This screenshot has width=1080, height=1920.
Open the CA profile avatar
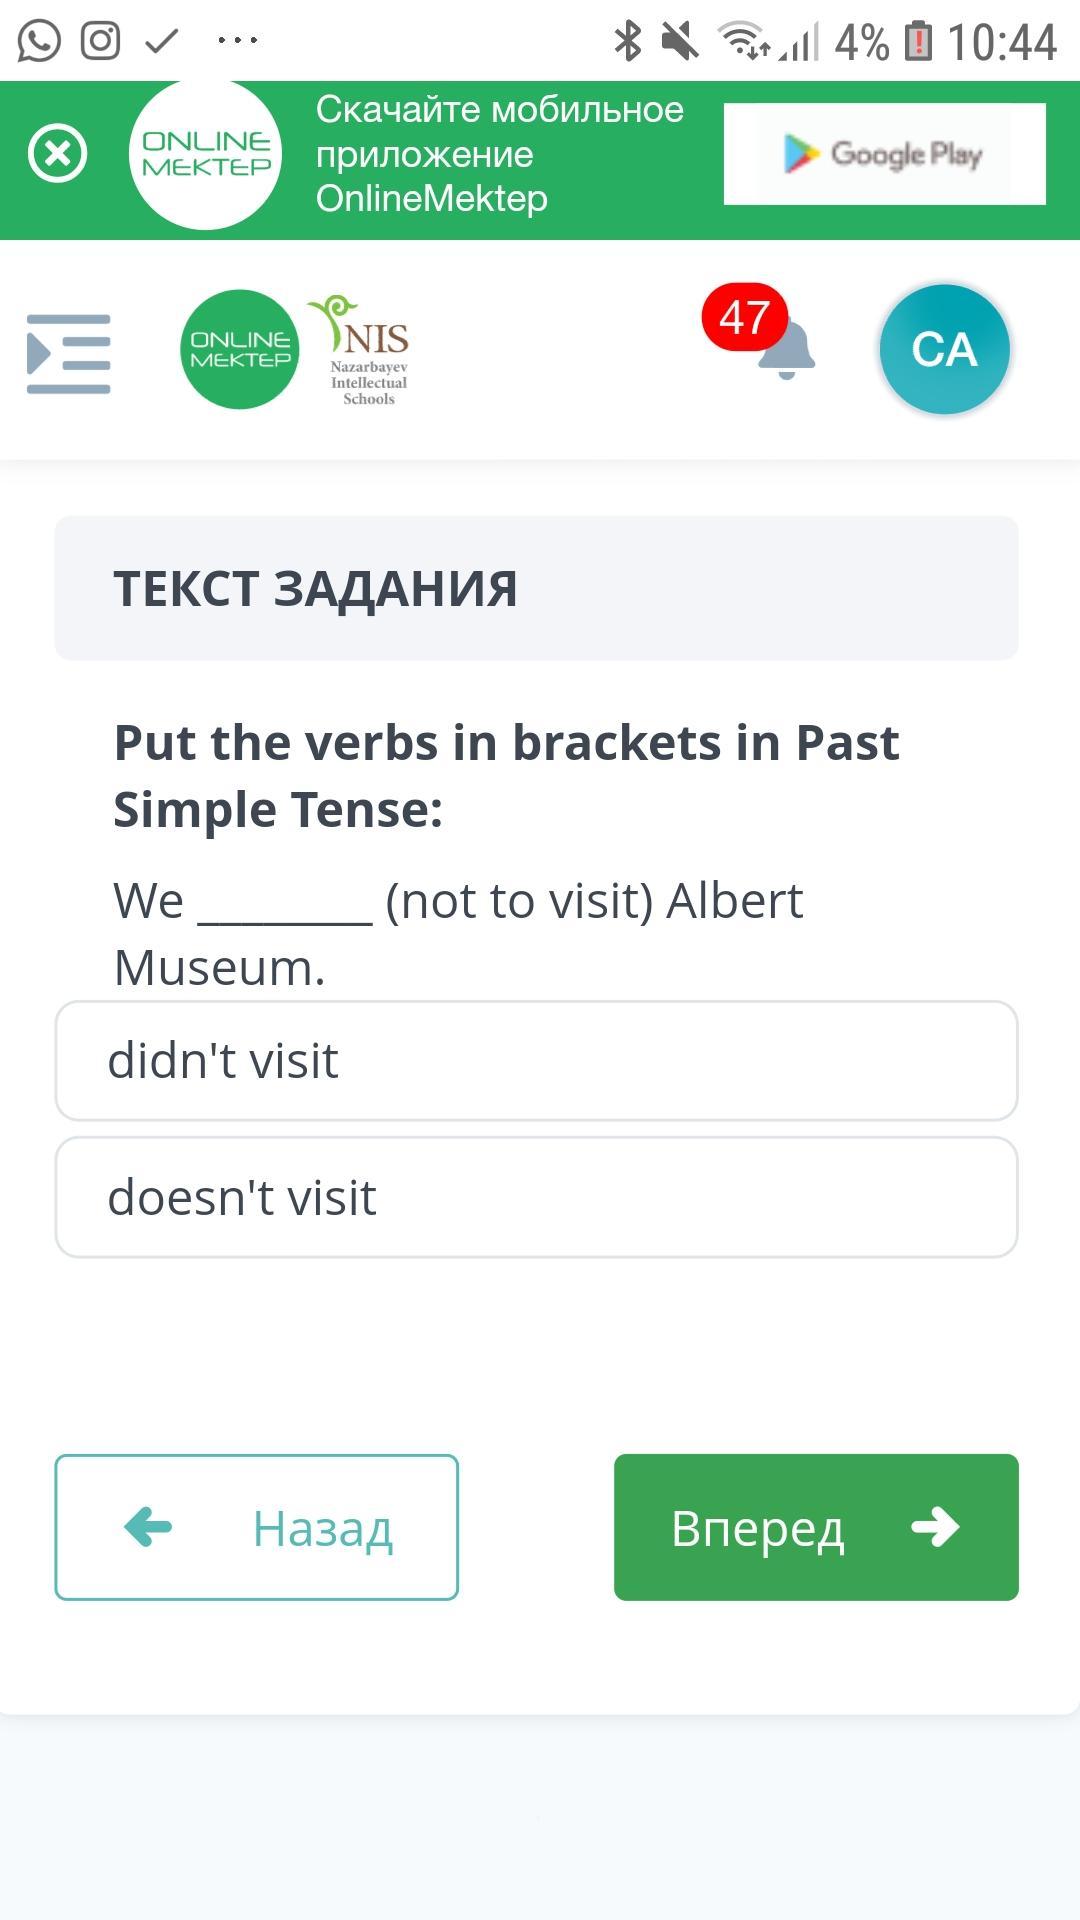pyautogui.click(x=944, y=349)
